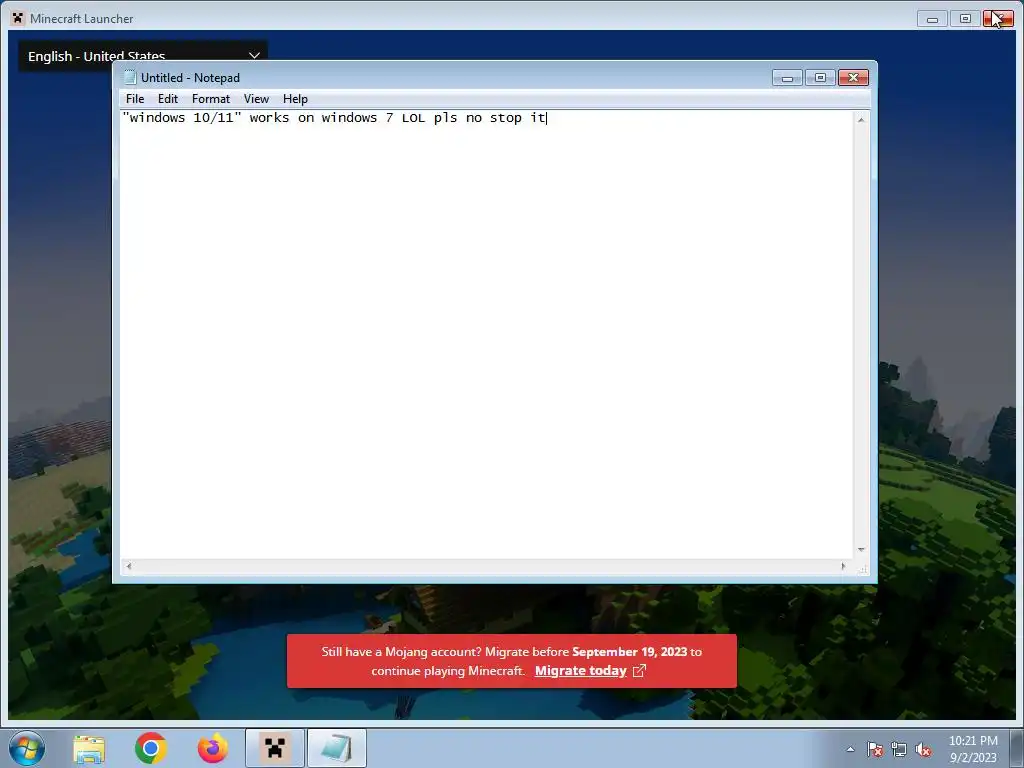The height and width of the screenshot is (768, 1024).
Task: Click Notepad horizontal scrollbar right arrow
Action: click(x=843, y=566)
